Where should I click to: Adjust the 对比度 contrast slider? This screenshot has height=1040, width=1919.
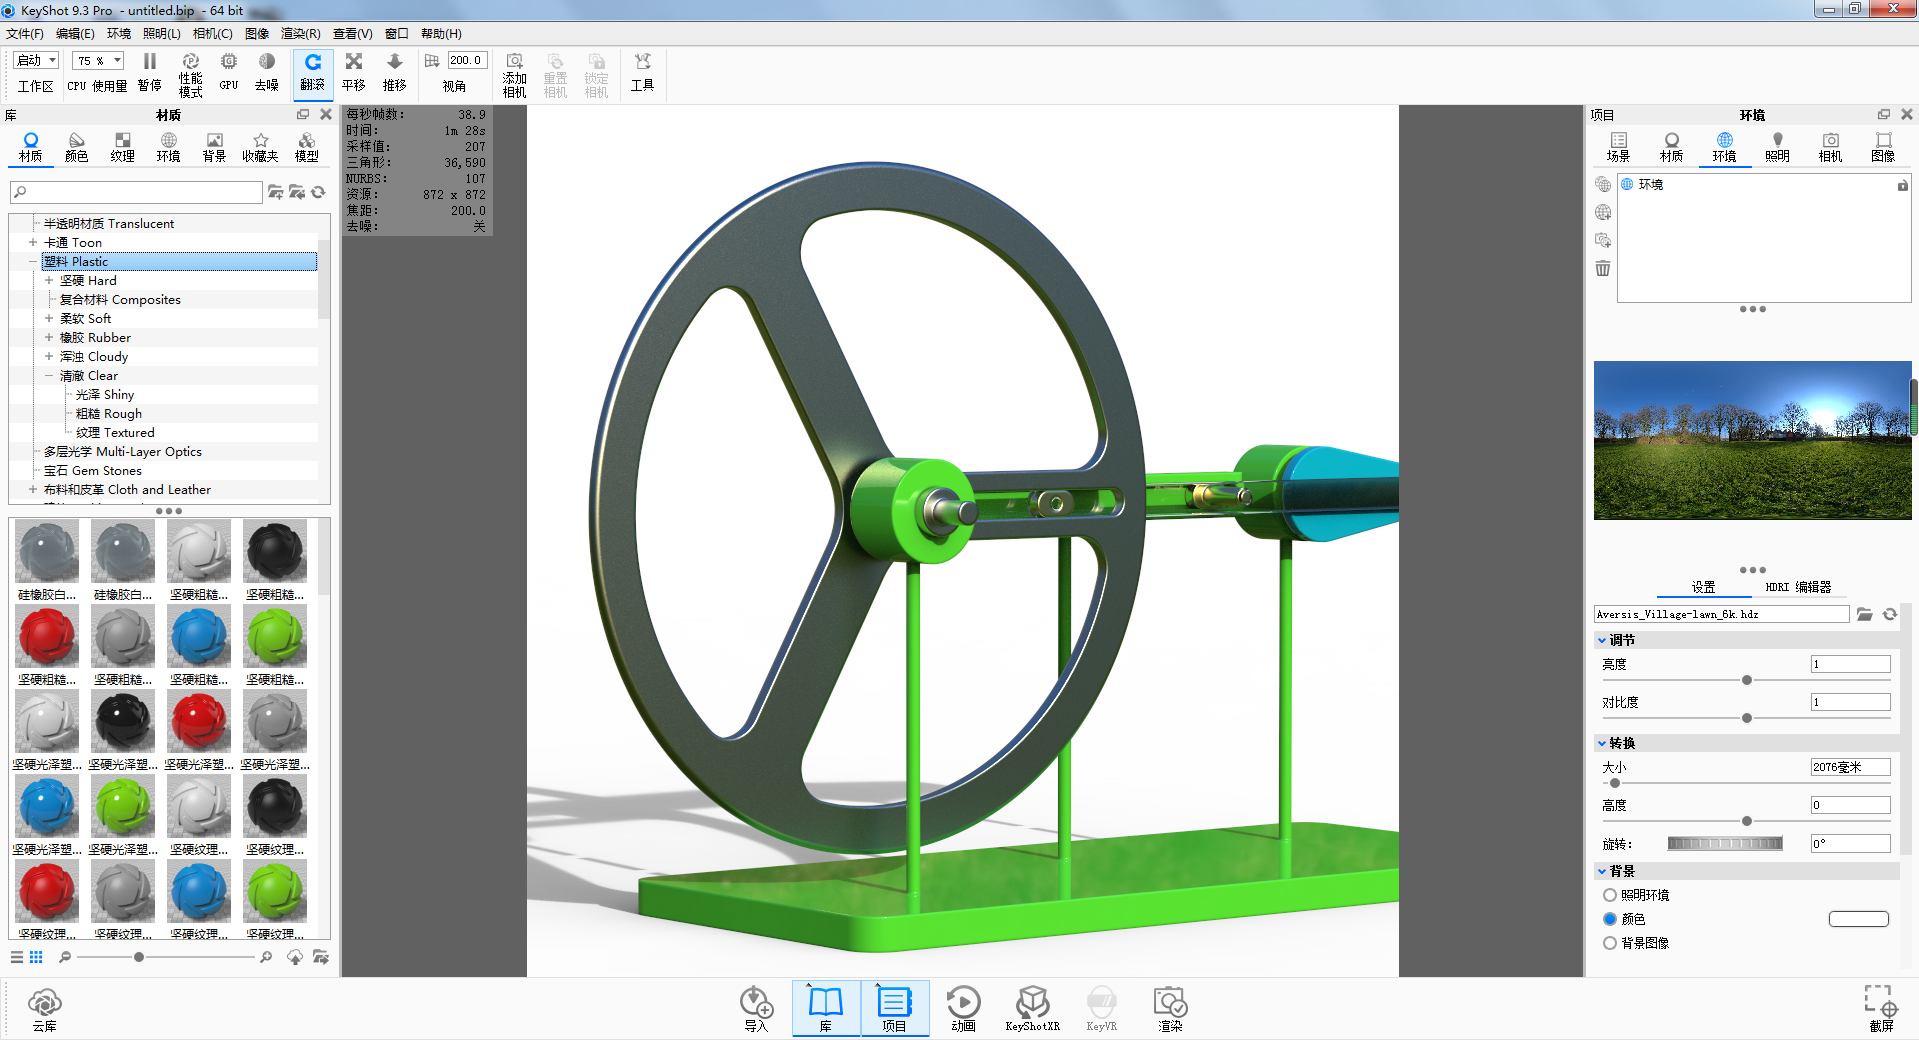coord(1746,718)
